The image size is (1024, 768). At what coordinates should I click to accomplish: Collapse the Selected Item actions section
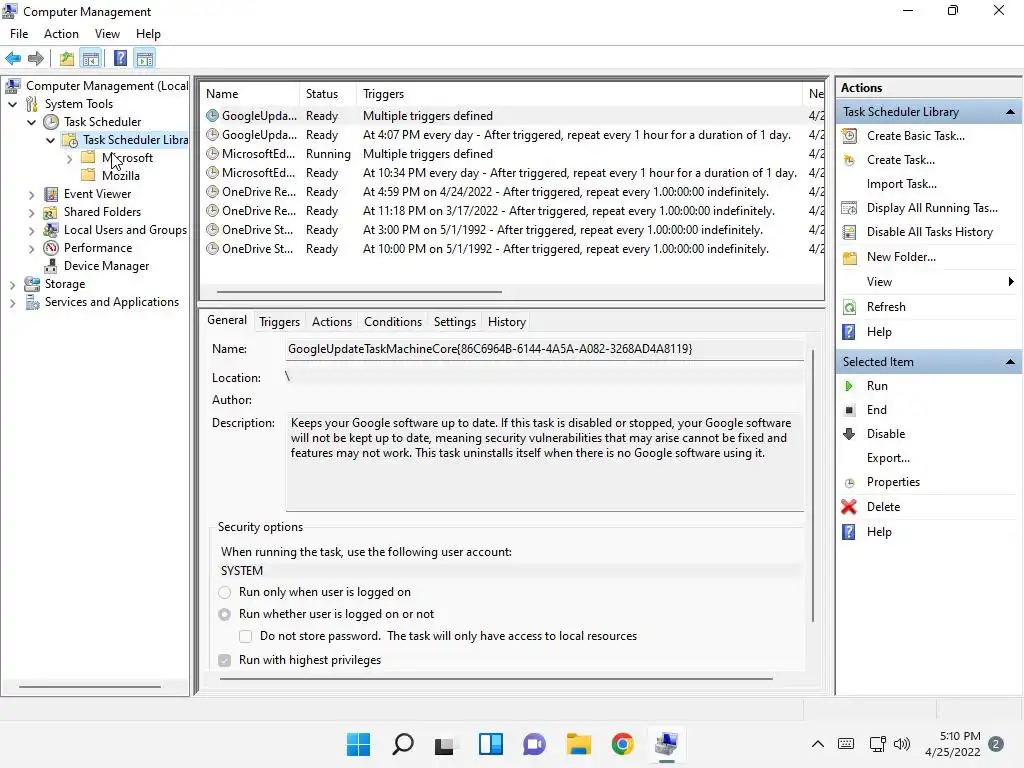tap(1010, 362)
